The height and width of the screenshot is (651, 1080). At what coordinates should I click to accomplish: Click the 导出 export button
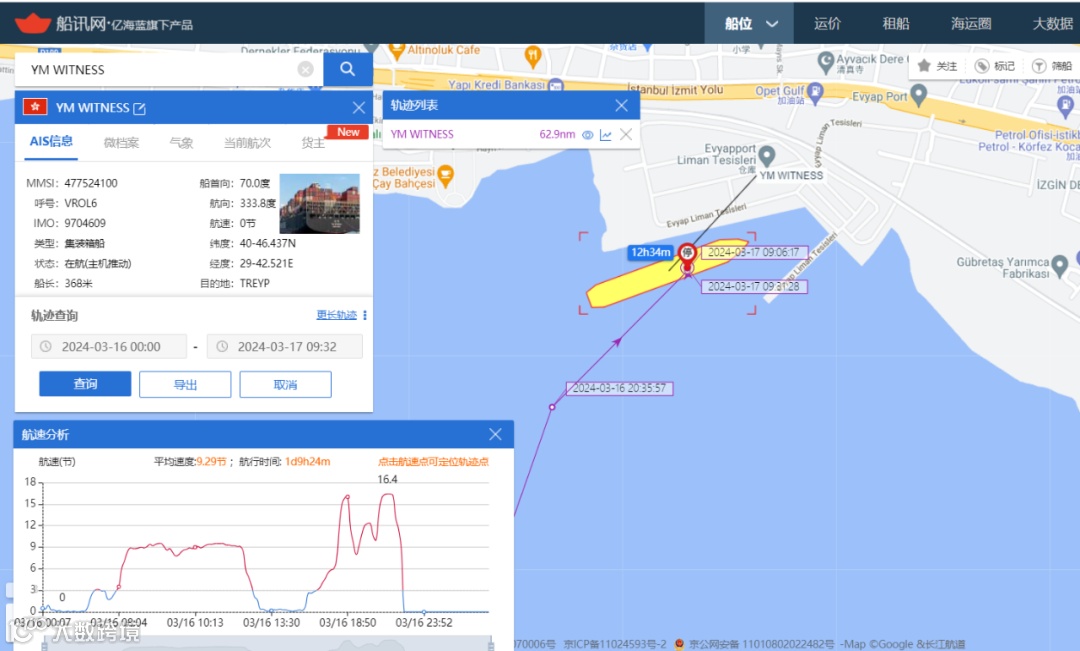[x=185, y=384]
